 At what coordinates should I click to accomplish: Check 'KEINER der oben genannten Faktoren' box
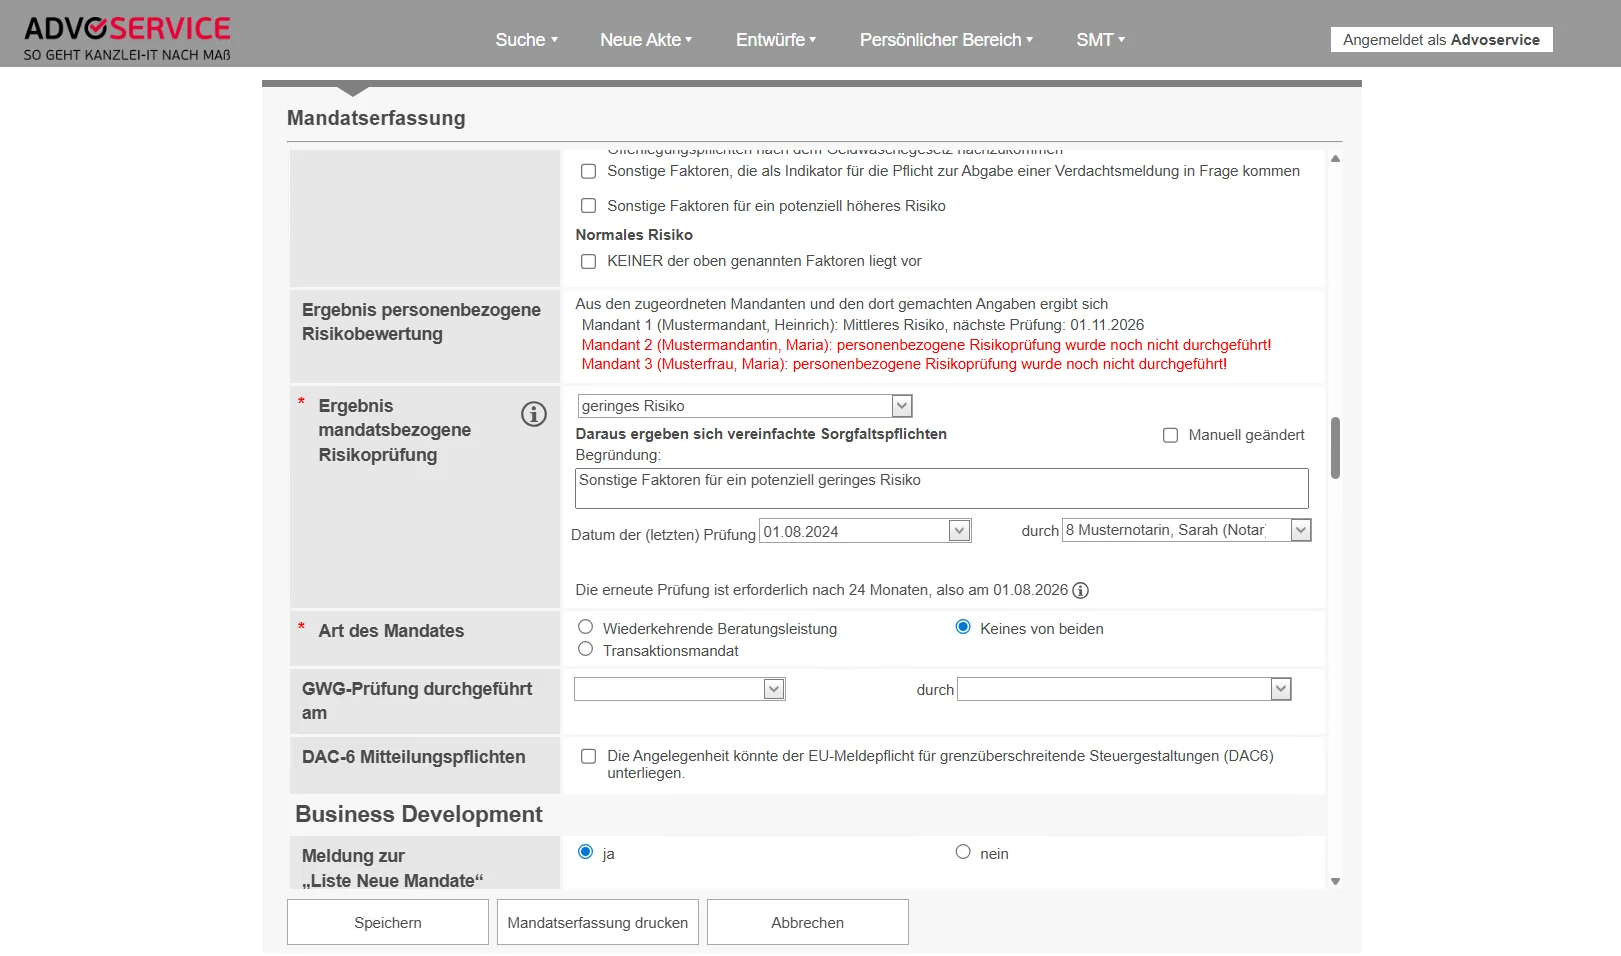click(x=589, y=262)
